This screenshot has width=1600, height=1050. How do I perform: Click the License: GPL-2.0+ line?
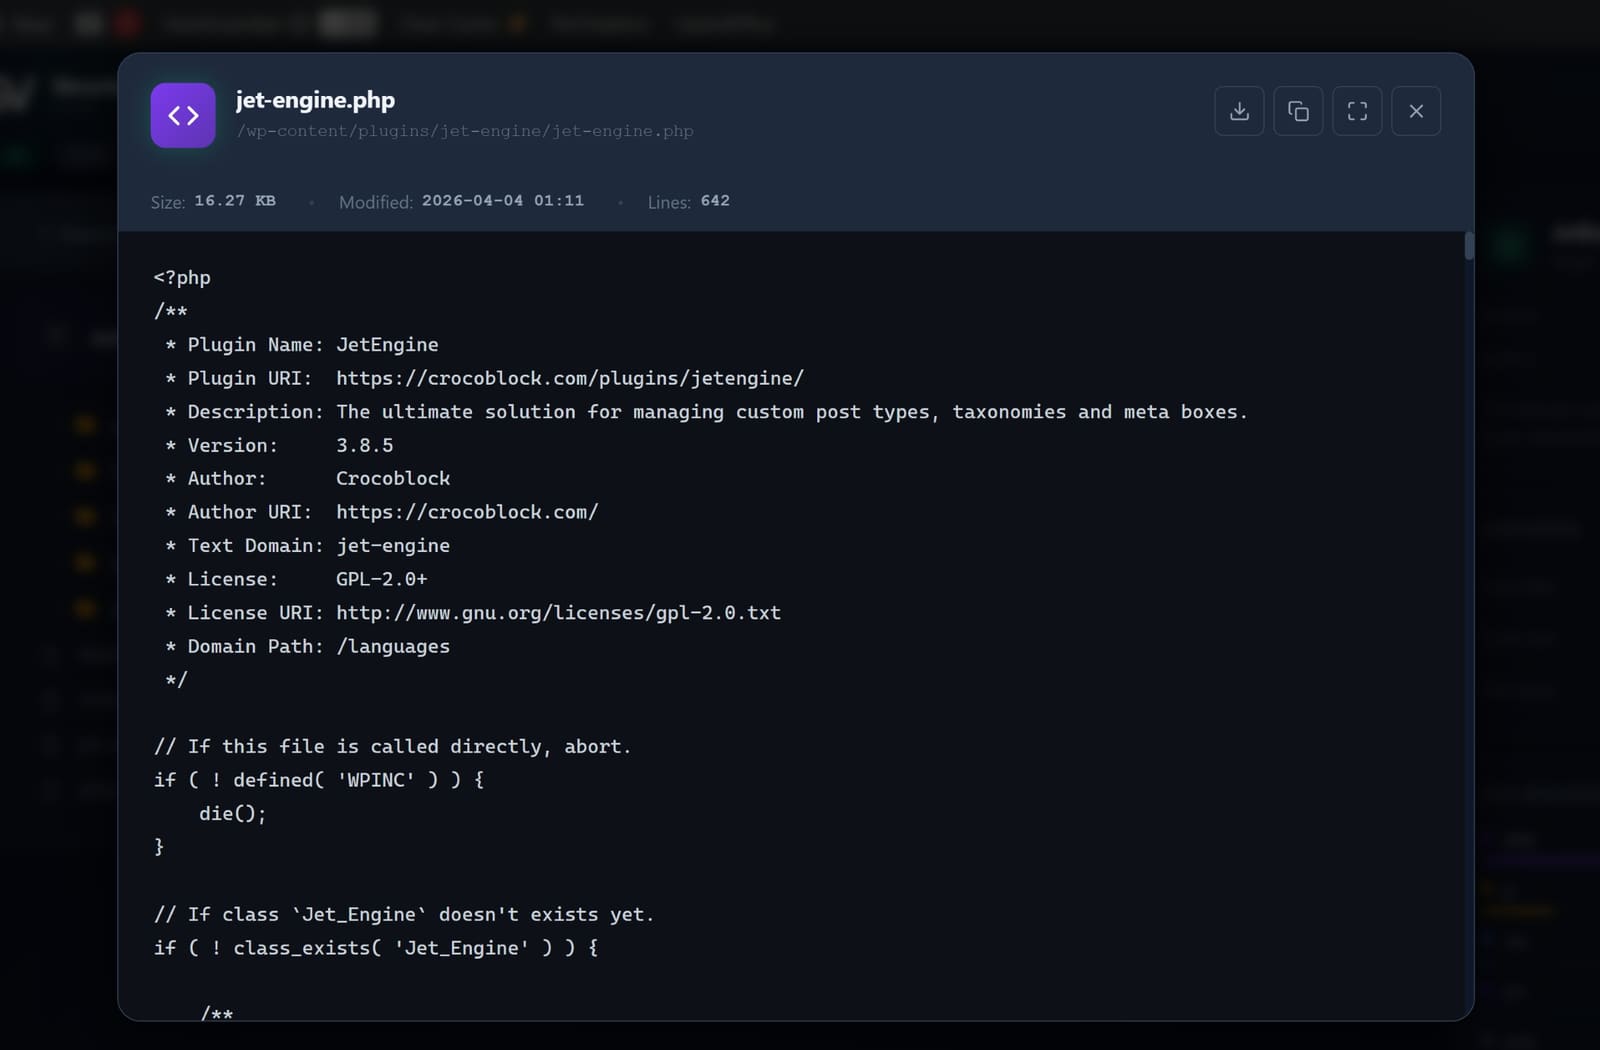(296, 579)
